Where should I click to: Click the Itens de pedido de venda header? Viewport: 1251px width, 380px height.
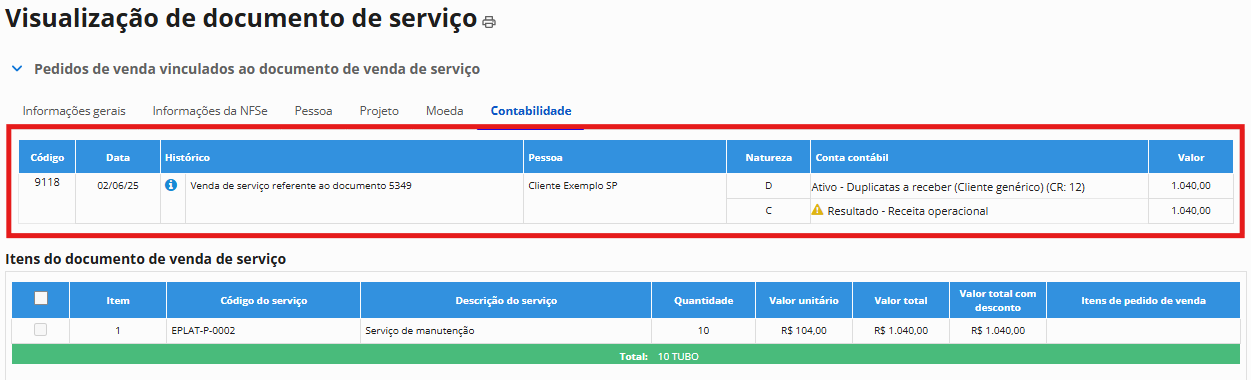pos(1143,300)
